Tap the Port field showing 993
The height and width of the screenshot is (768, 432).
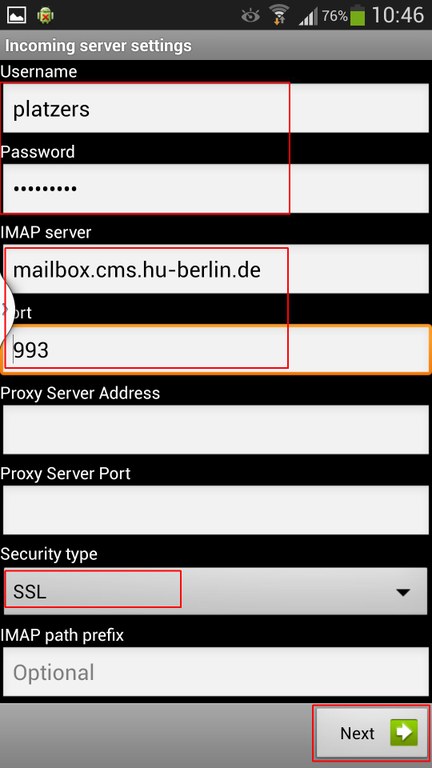(216, 350)
